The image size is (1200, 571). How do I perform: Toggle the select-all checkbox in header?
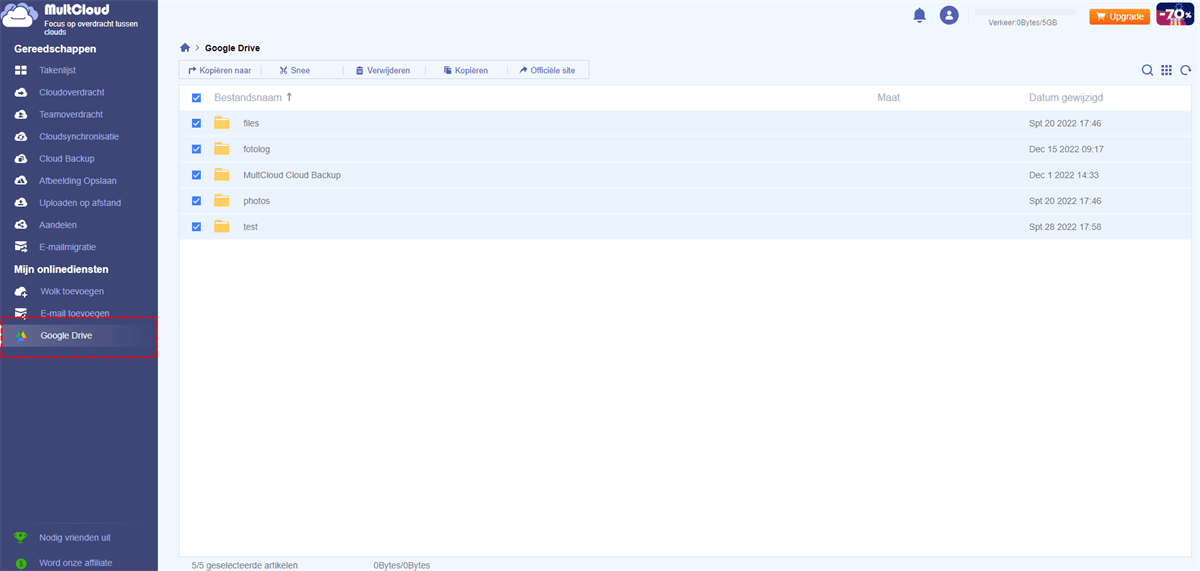click(196, 98)
